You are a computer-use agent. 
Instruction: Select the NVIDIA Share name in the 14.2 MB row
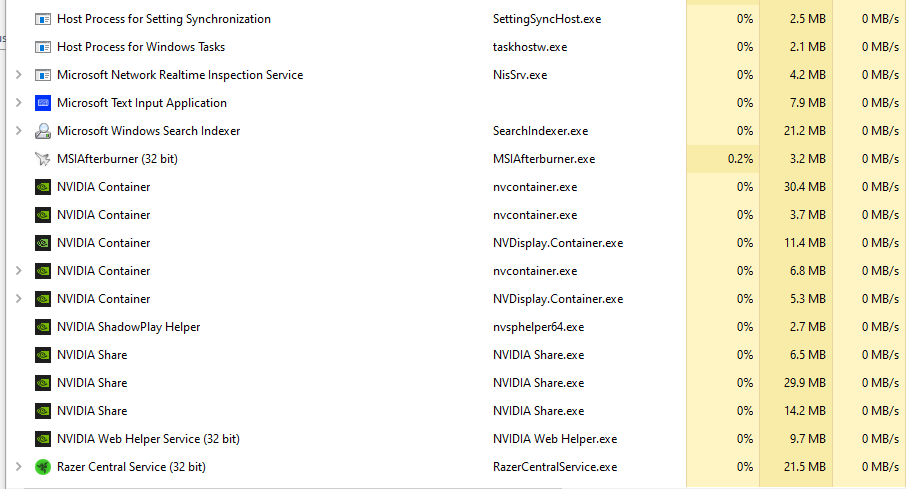(92, 411)
